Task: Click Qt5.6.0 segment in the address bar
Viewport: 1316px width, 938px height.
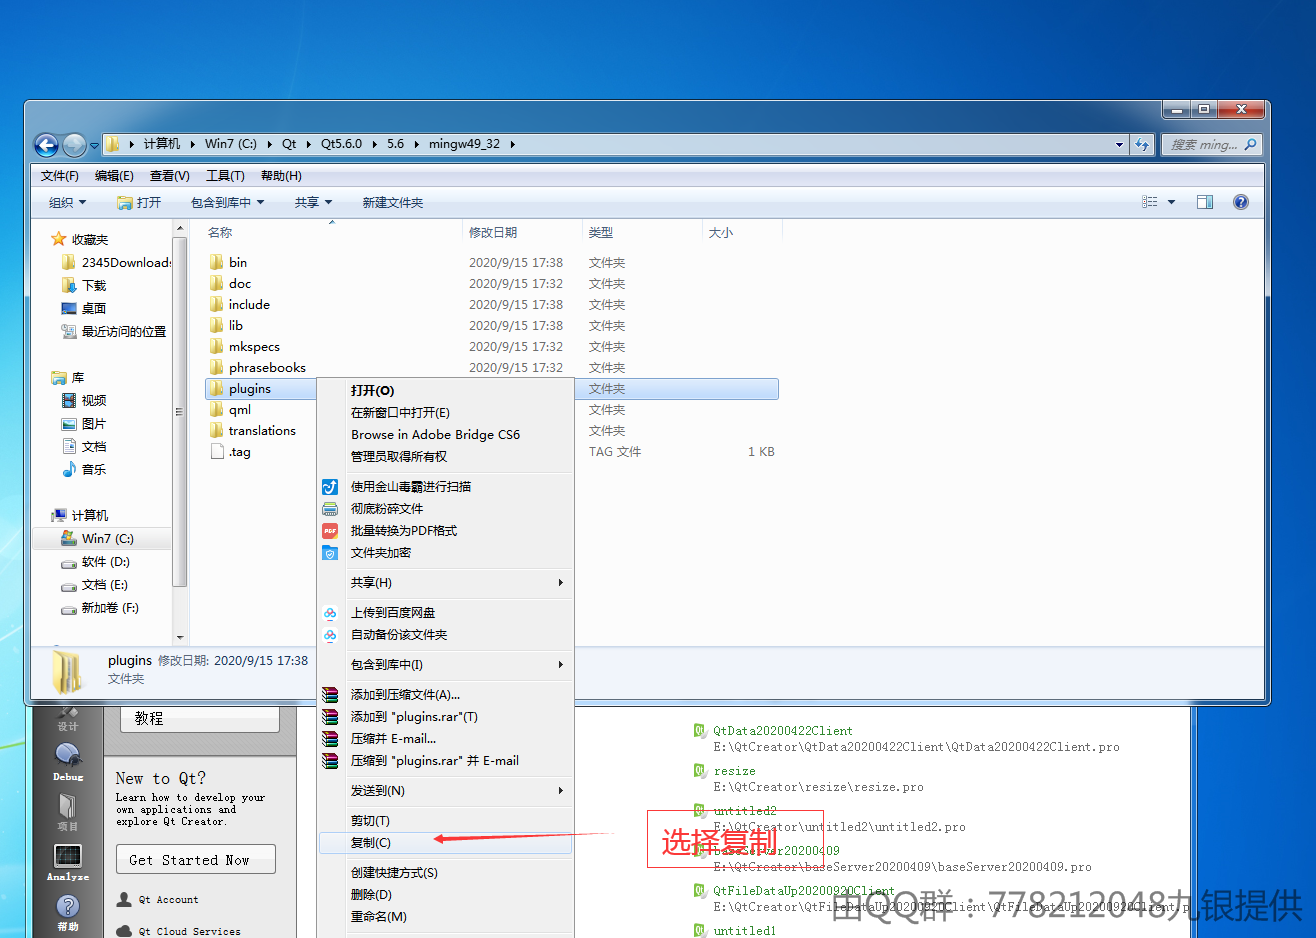Action: point(341,144)
